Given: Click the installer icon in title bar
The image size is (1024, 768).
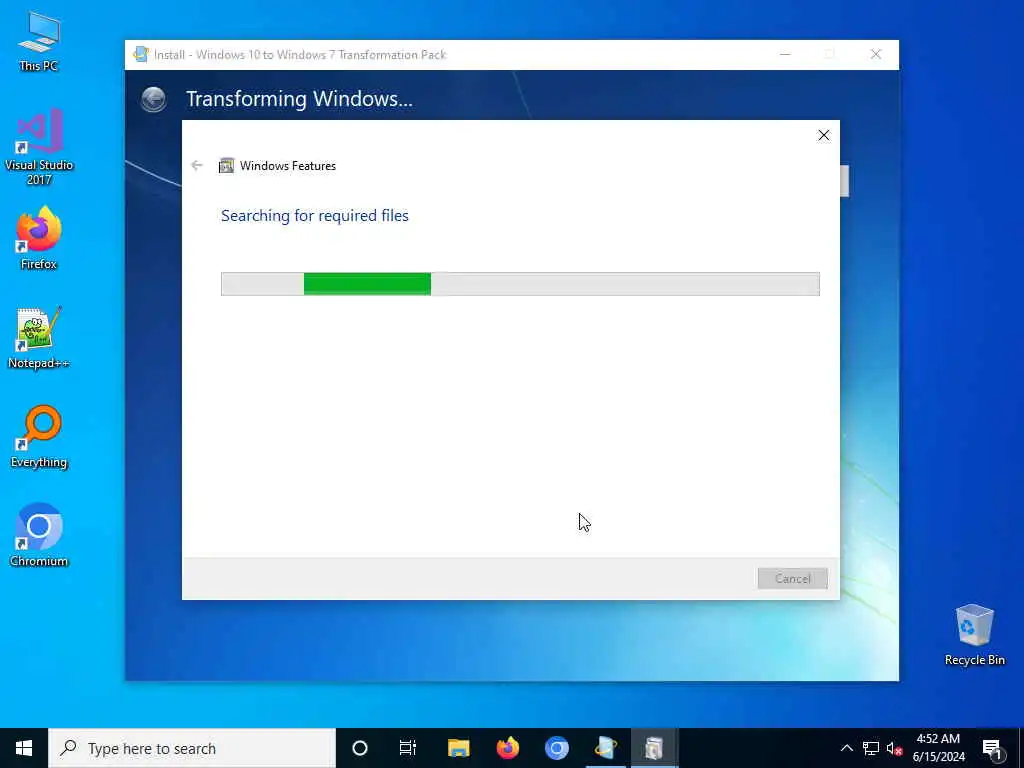Looking at the screenshot, I should click(x=140, y=54).
